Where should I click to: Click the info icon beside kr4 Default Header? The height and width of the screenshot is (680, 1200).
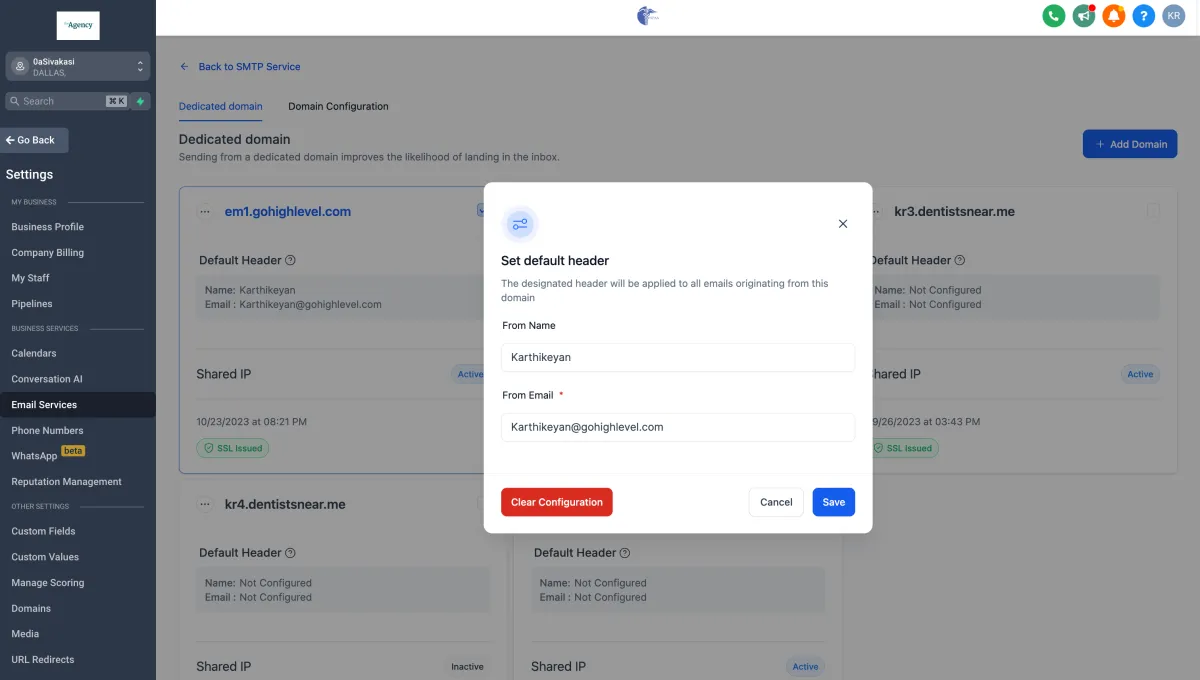291,553
